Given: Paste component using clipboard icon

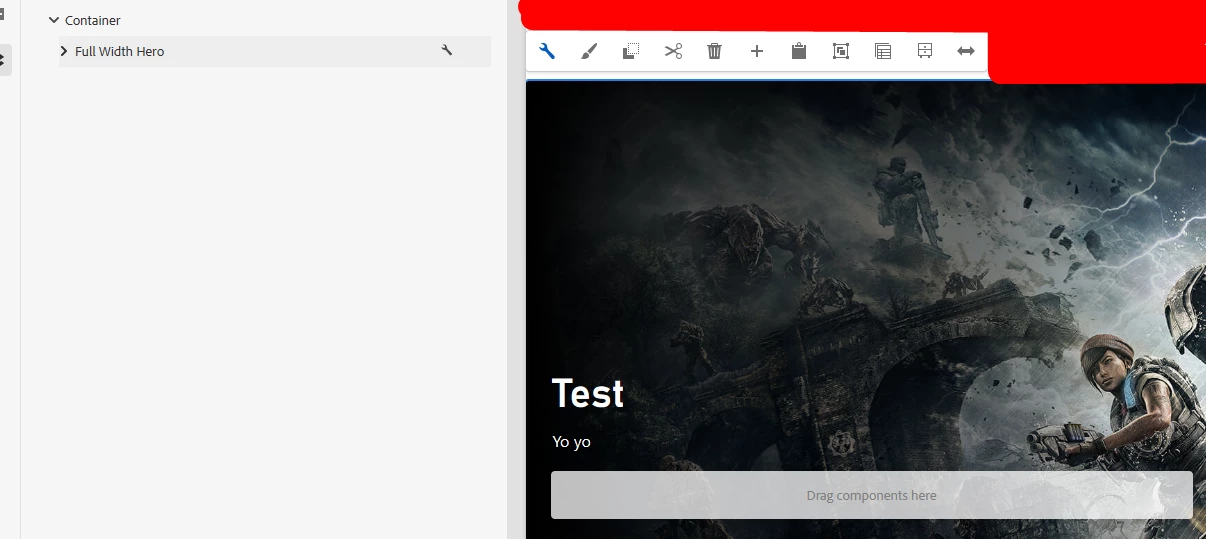Looking at the screenshot, I should 799,51.
